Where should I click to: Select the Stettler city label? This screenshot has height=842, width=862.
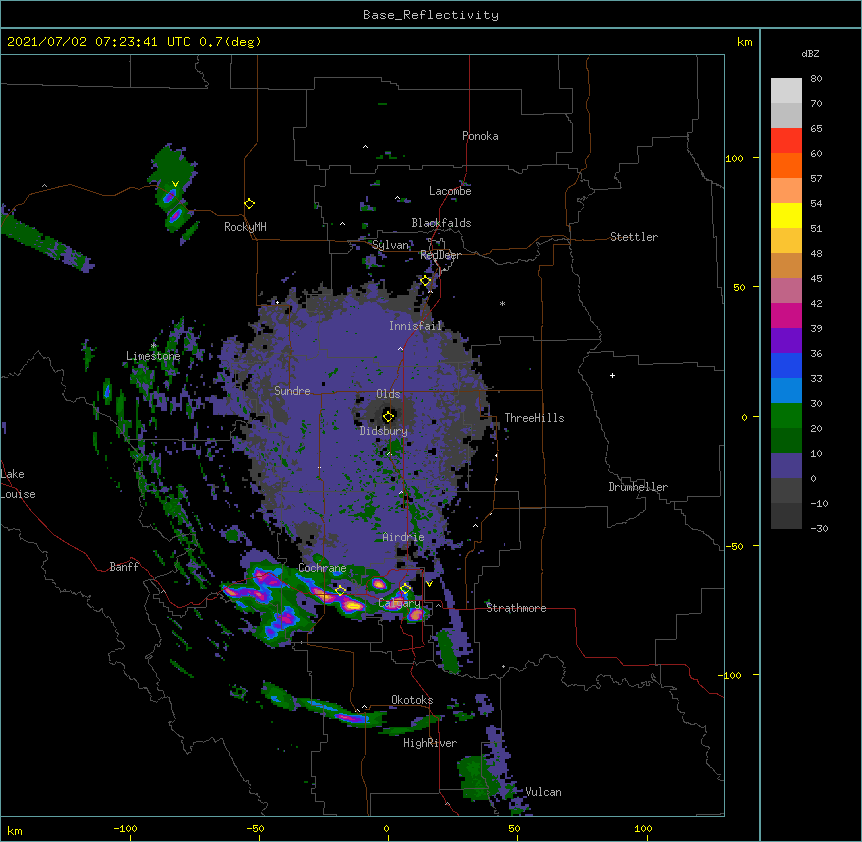click(x=634, y=237)
